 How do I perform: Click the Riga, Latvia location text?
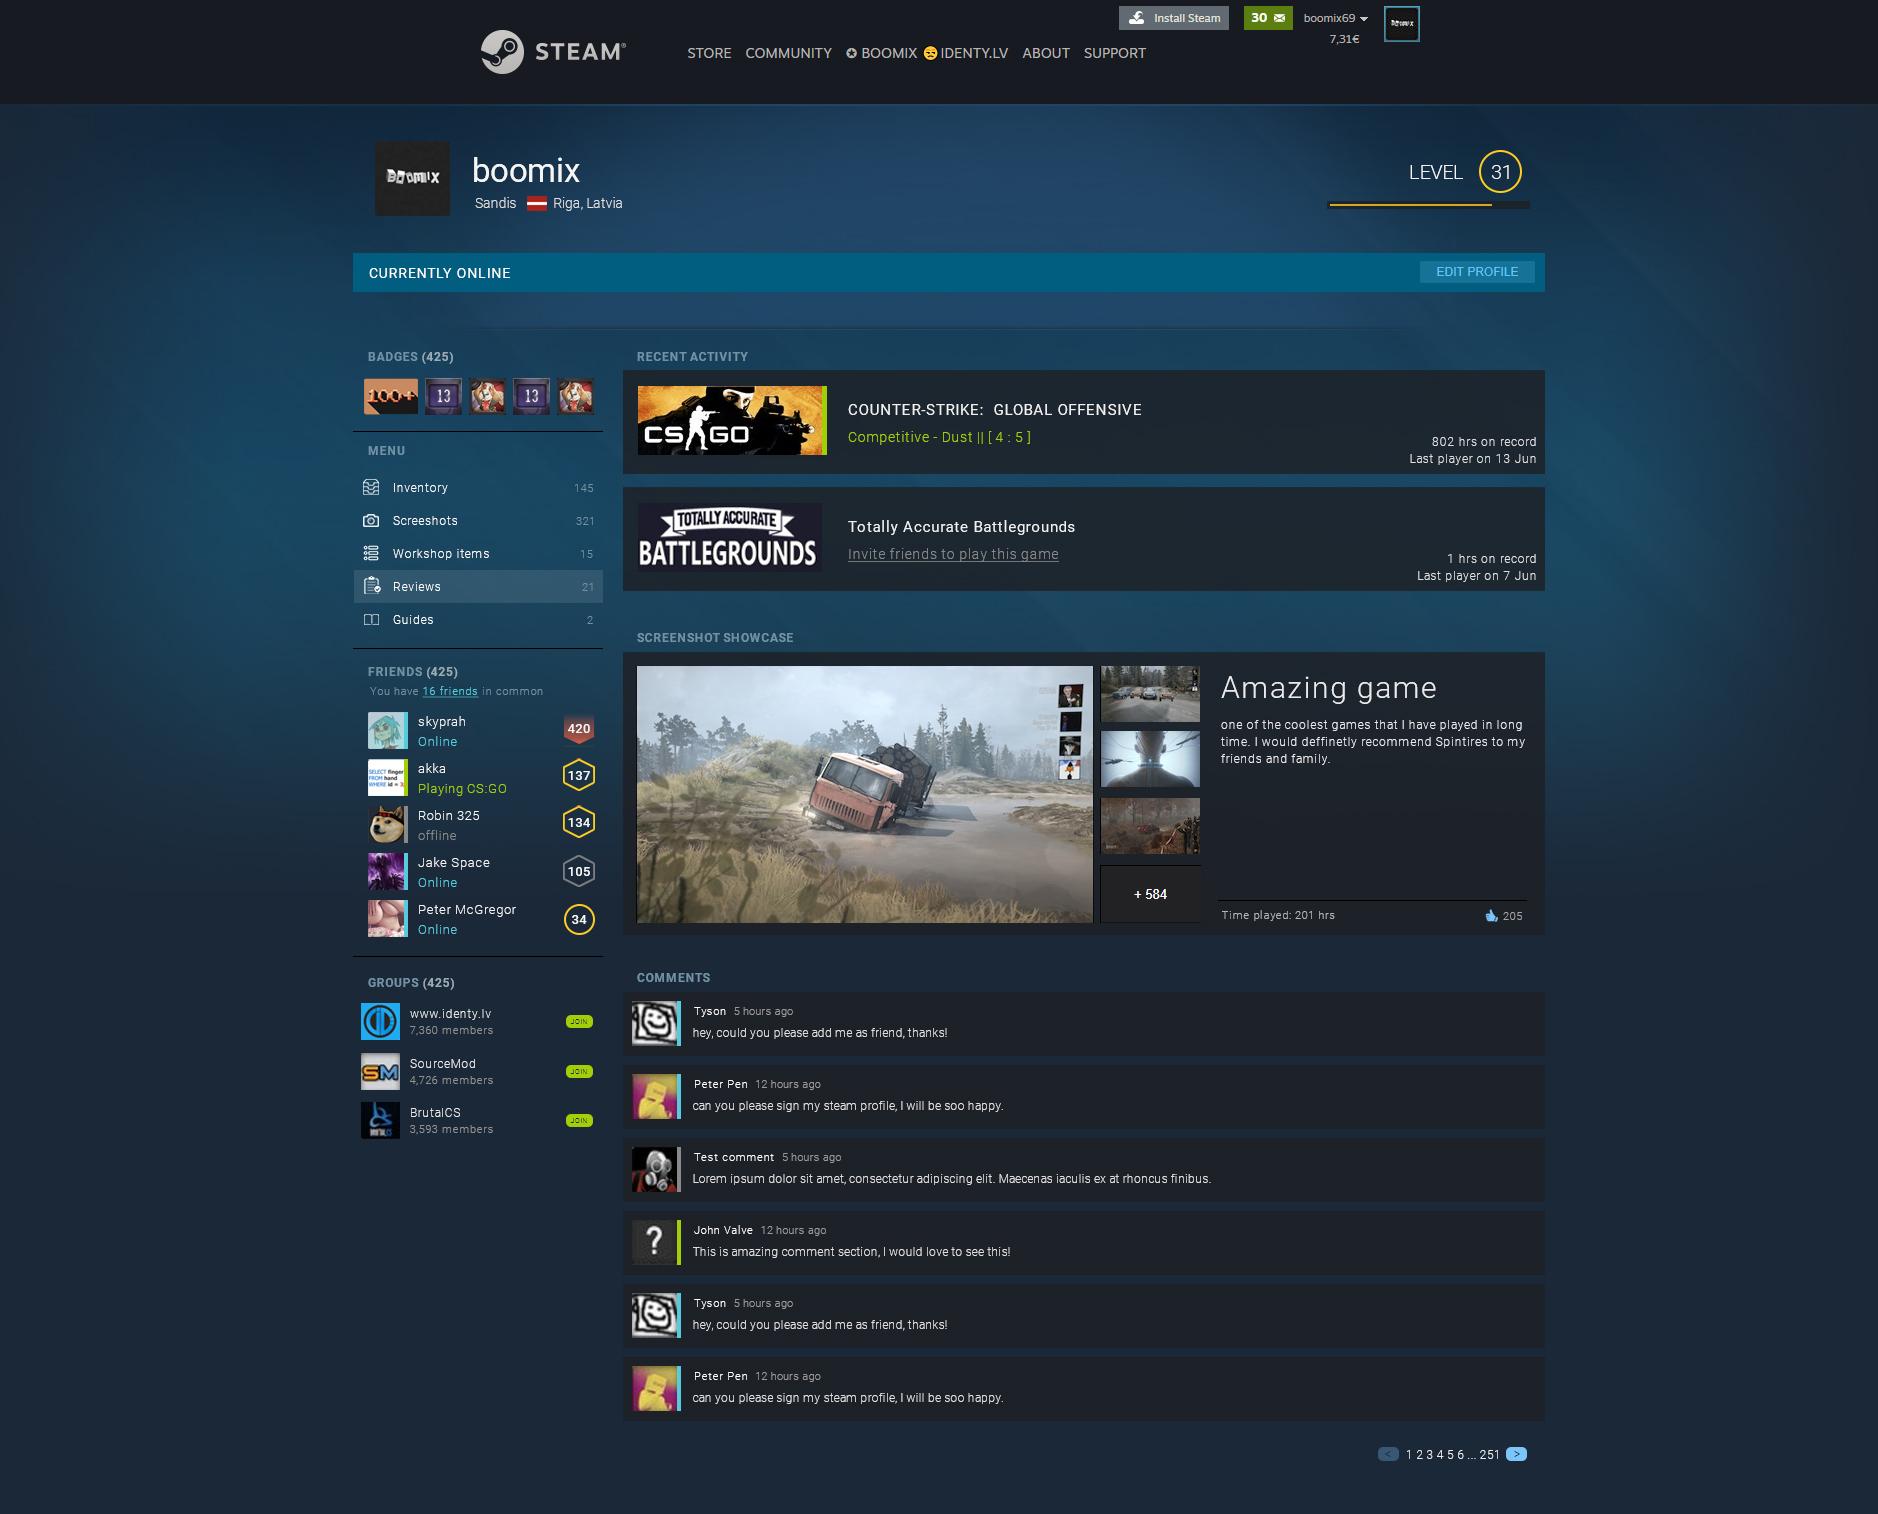coord(587,203)
